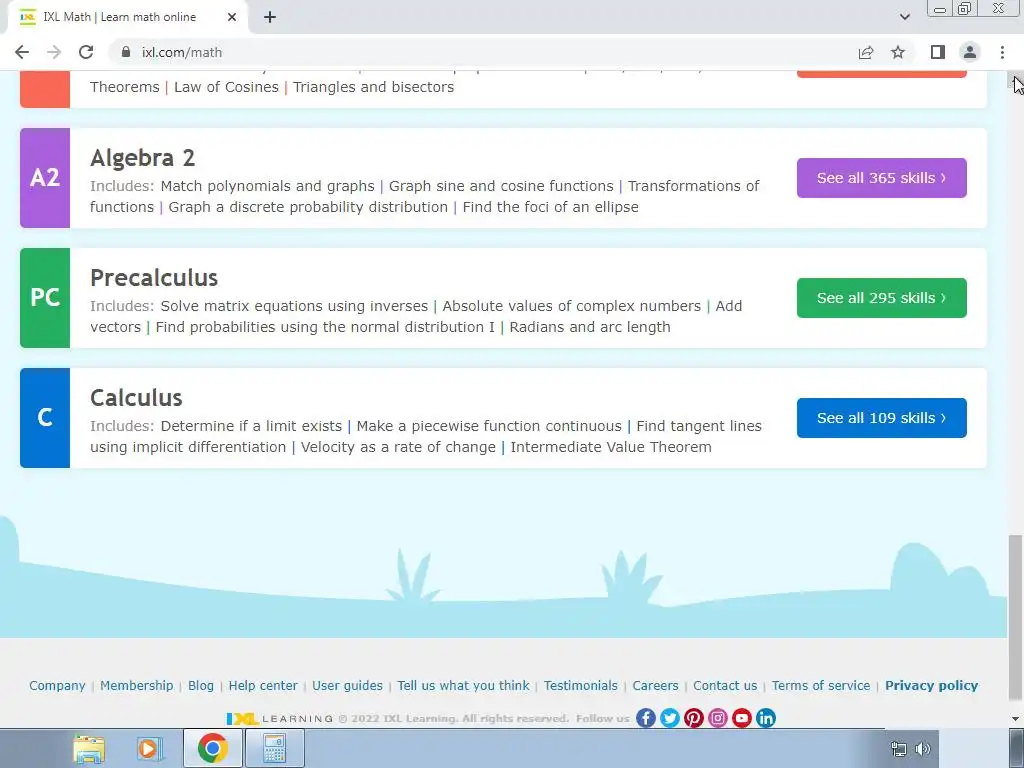Viewport: 1024px width, 768px height.
Task: Open IXL's Facebook page icon
Action: [x=646, y=718]
